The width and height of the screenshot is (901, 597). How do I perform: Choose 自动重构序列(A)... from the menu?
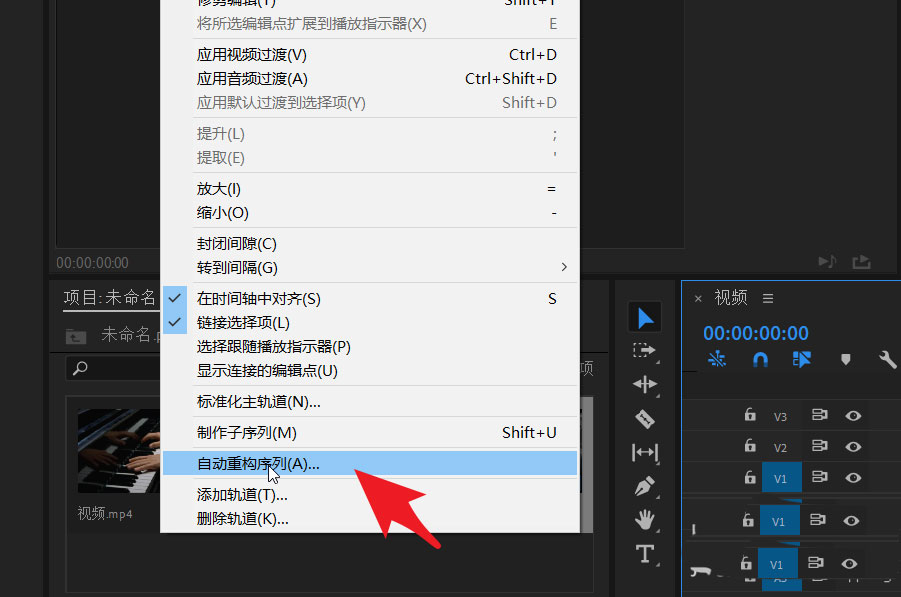coord(370,464)
